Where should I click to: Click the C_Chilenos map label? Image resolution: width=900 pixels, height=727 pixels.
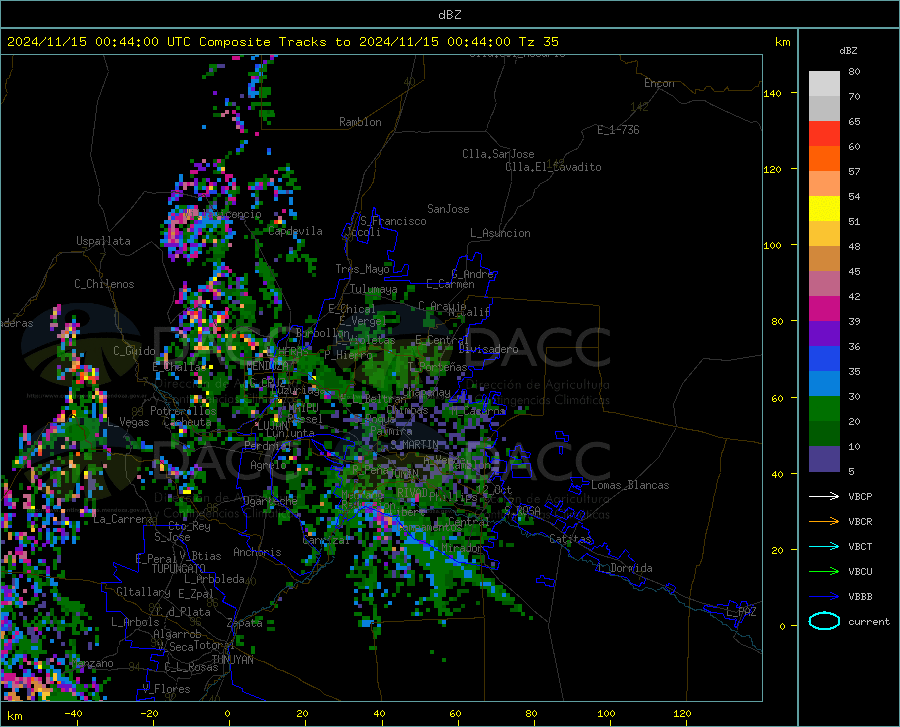pyautogui.click(x=104, y=284)
